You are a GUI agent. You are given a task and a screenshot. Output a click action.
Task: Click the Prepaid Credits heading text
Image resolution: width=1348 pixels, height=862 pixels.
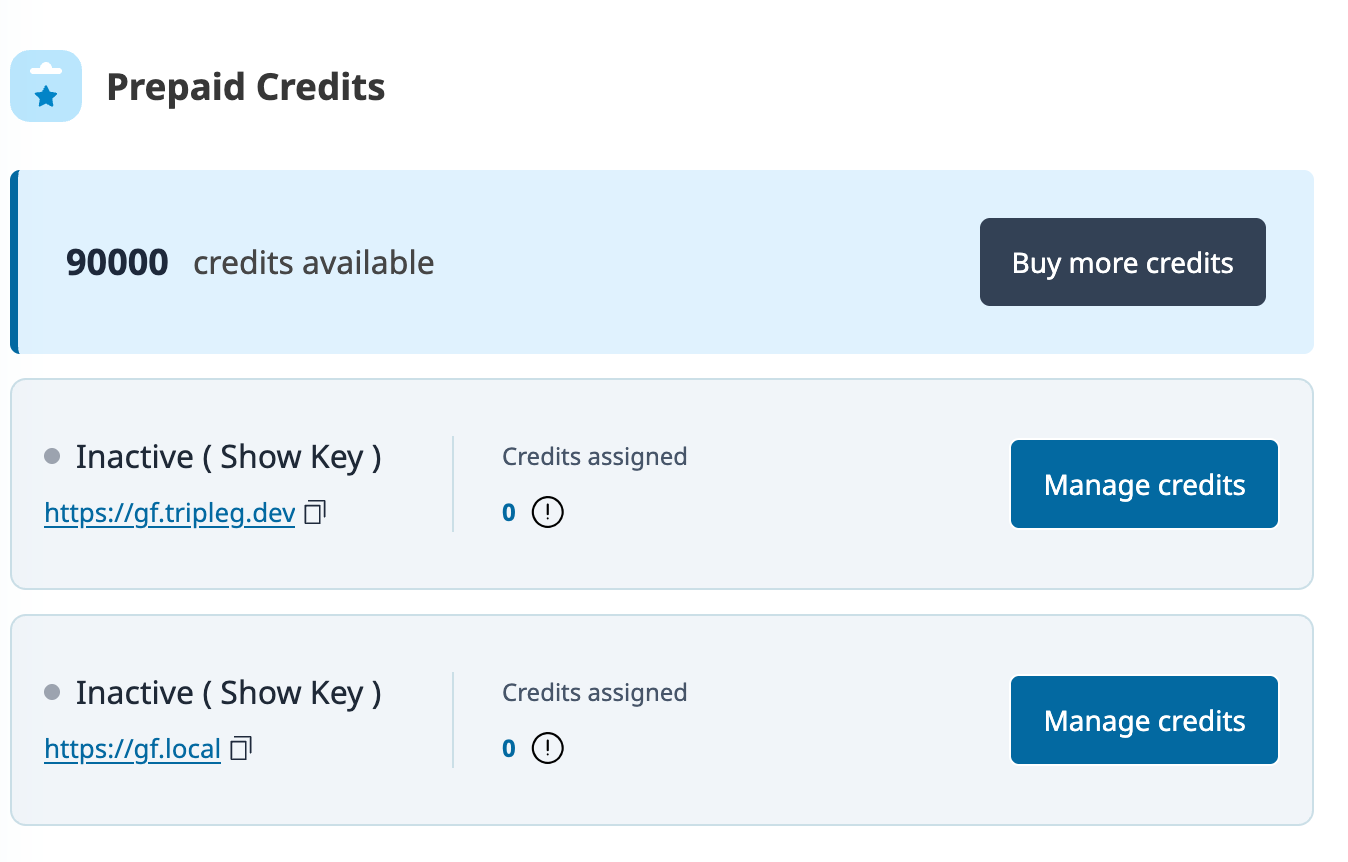pyautogui.click(x=245, y=87)
